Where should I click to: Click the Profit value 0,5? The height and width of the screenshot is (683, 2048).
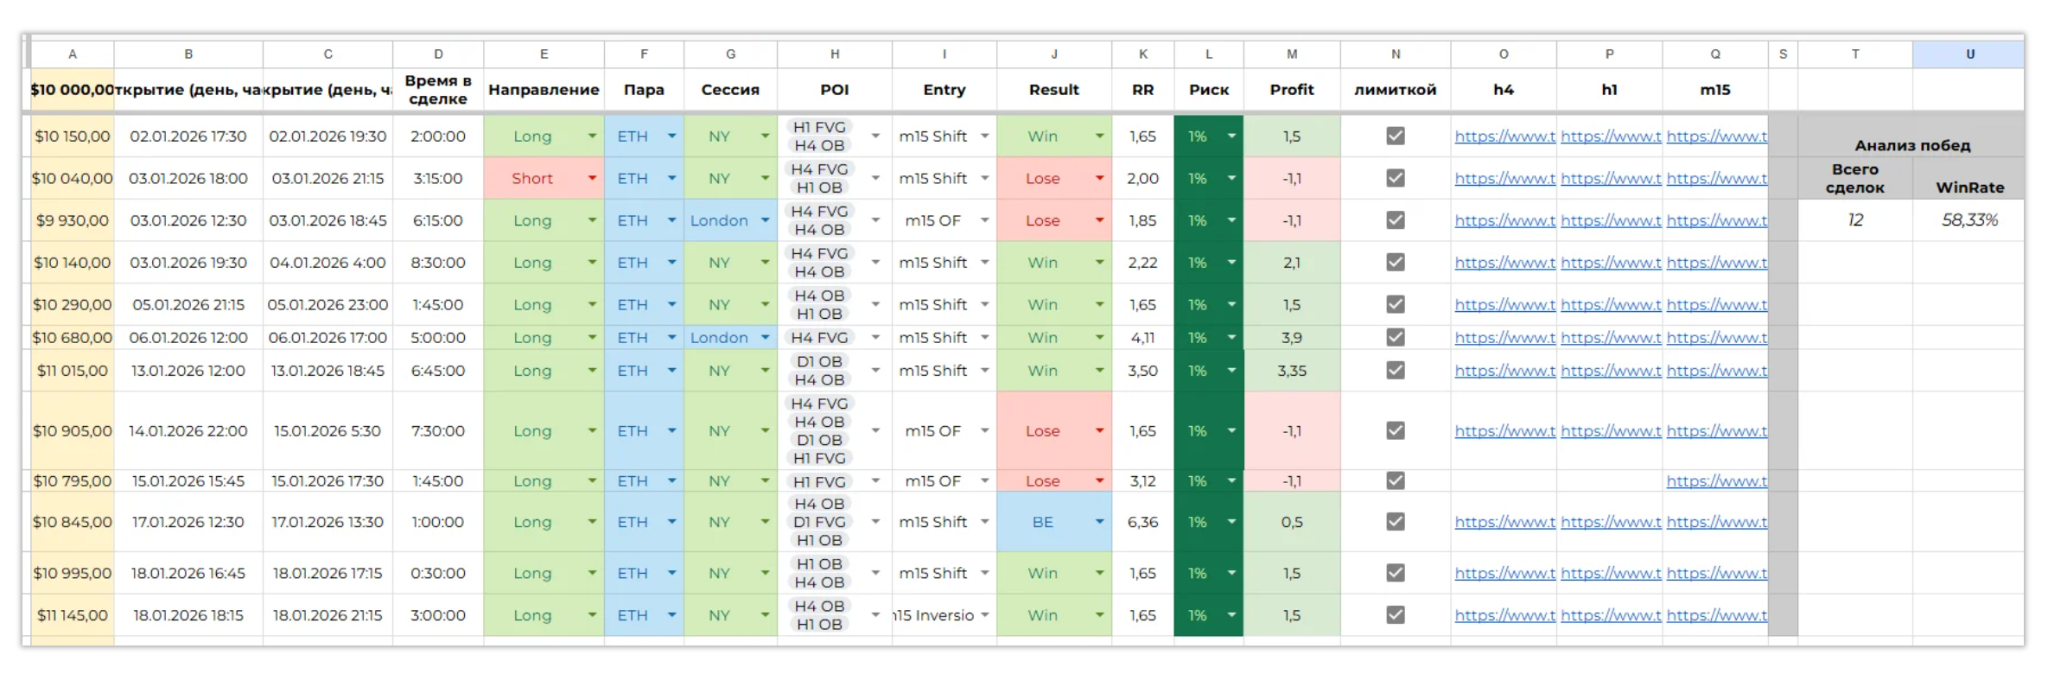coord(1292,522)
